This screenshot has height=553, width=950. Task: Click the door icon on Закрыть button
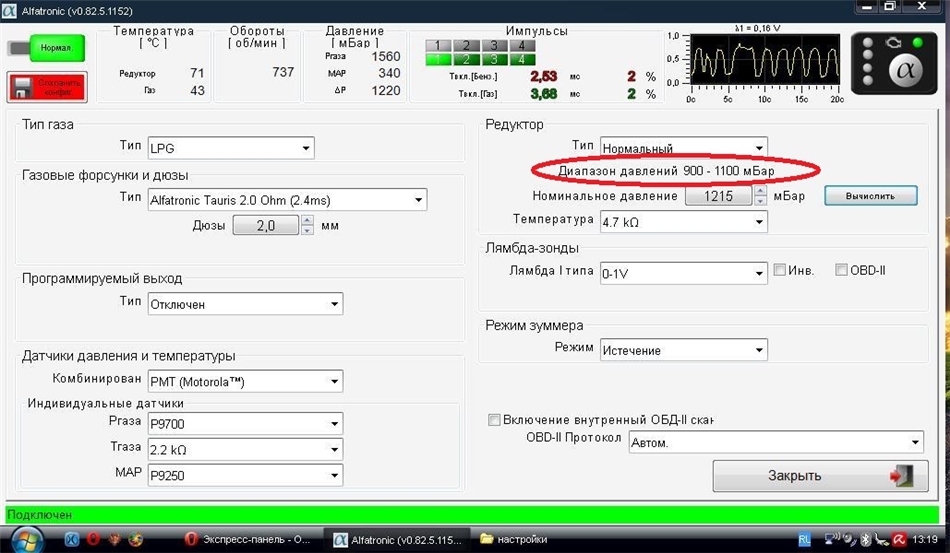point(899,475)
